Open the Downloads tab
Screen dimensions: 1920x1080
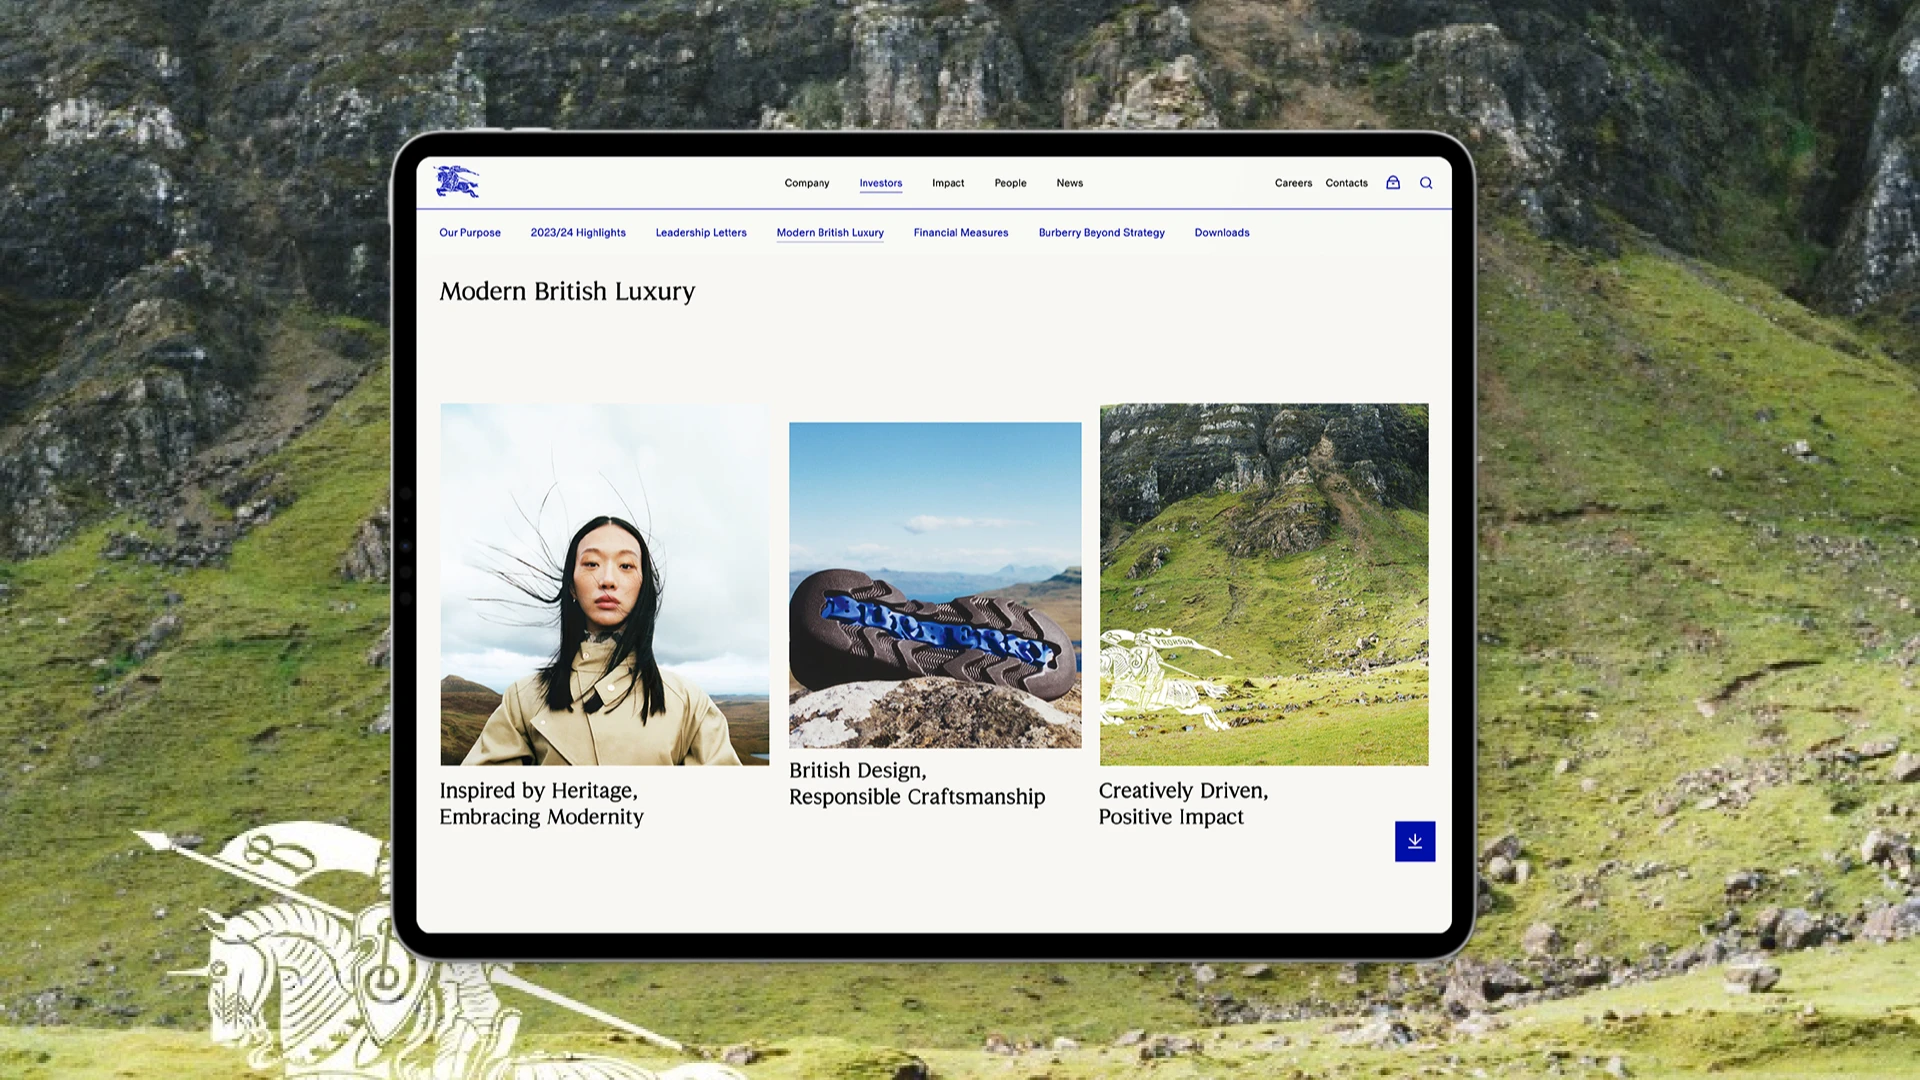click(1222, 233)
